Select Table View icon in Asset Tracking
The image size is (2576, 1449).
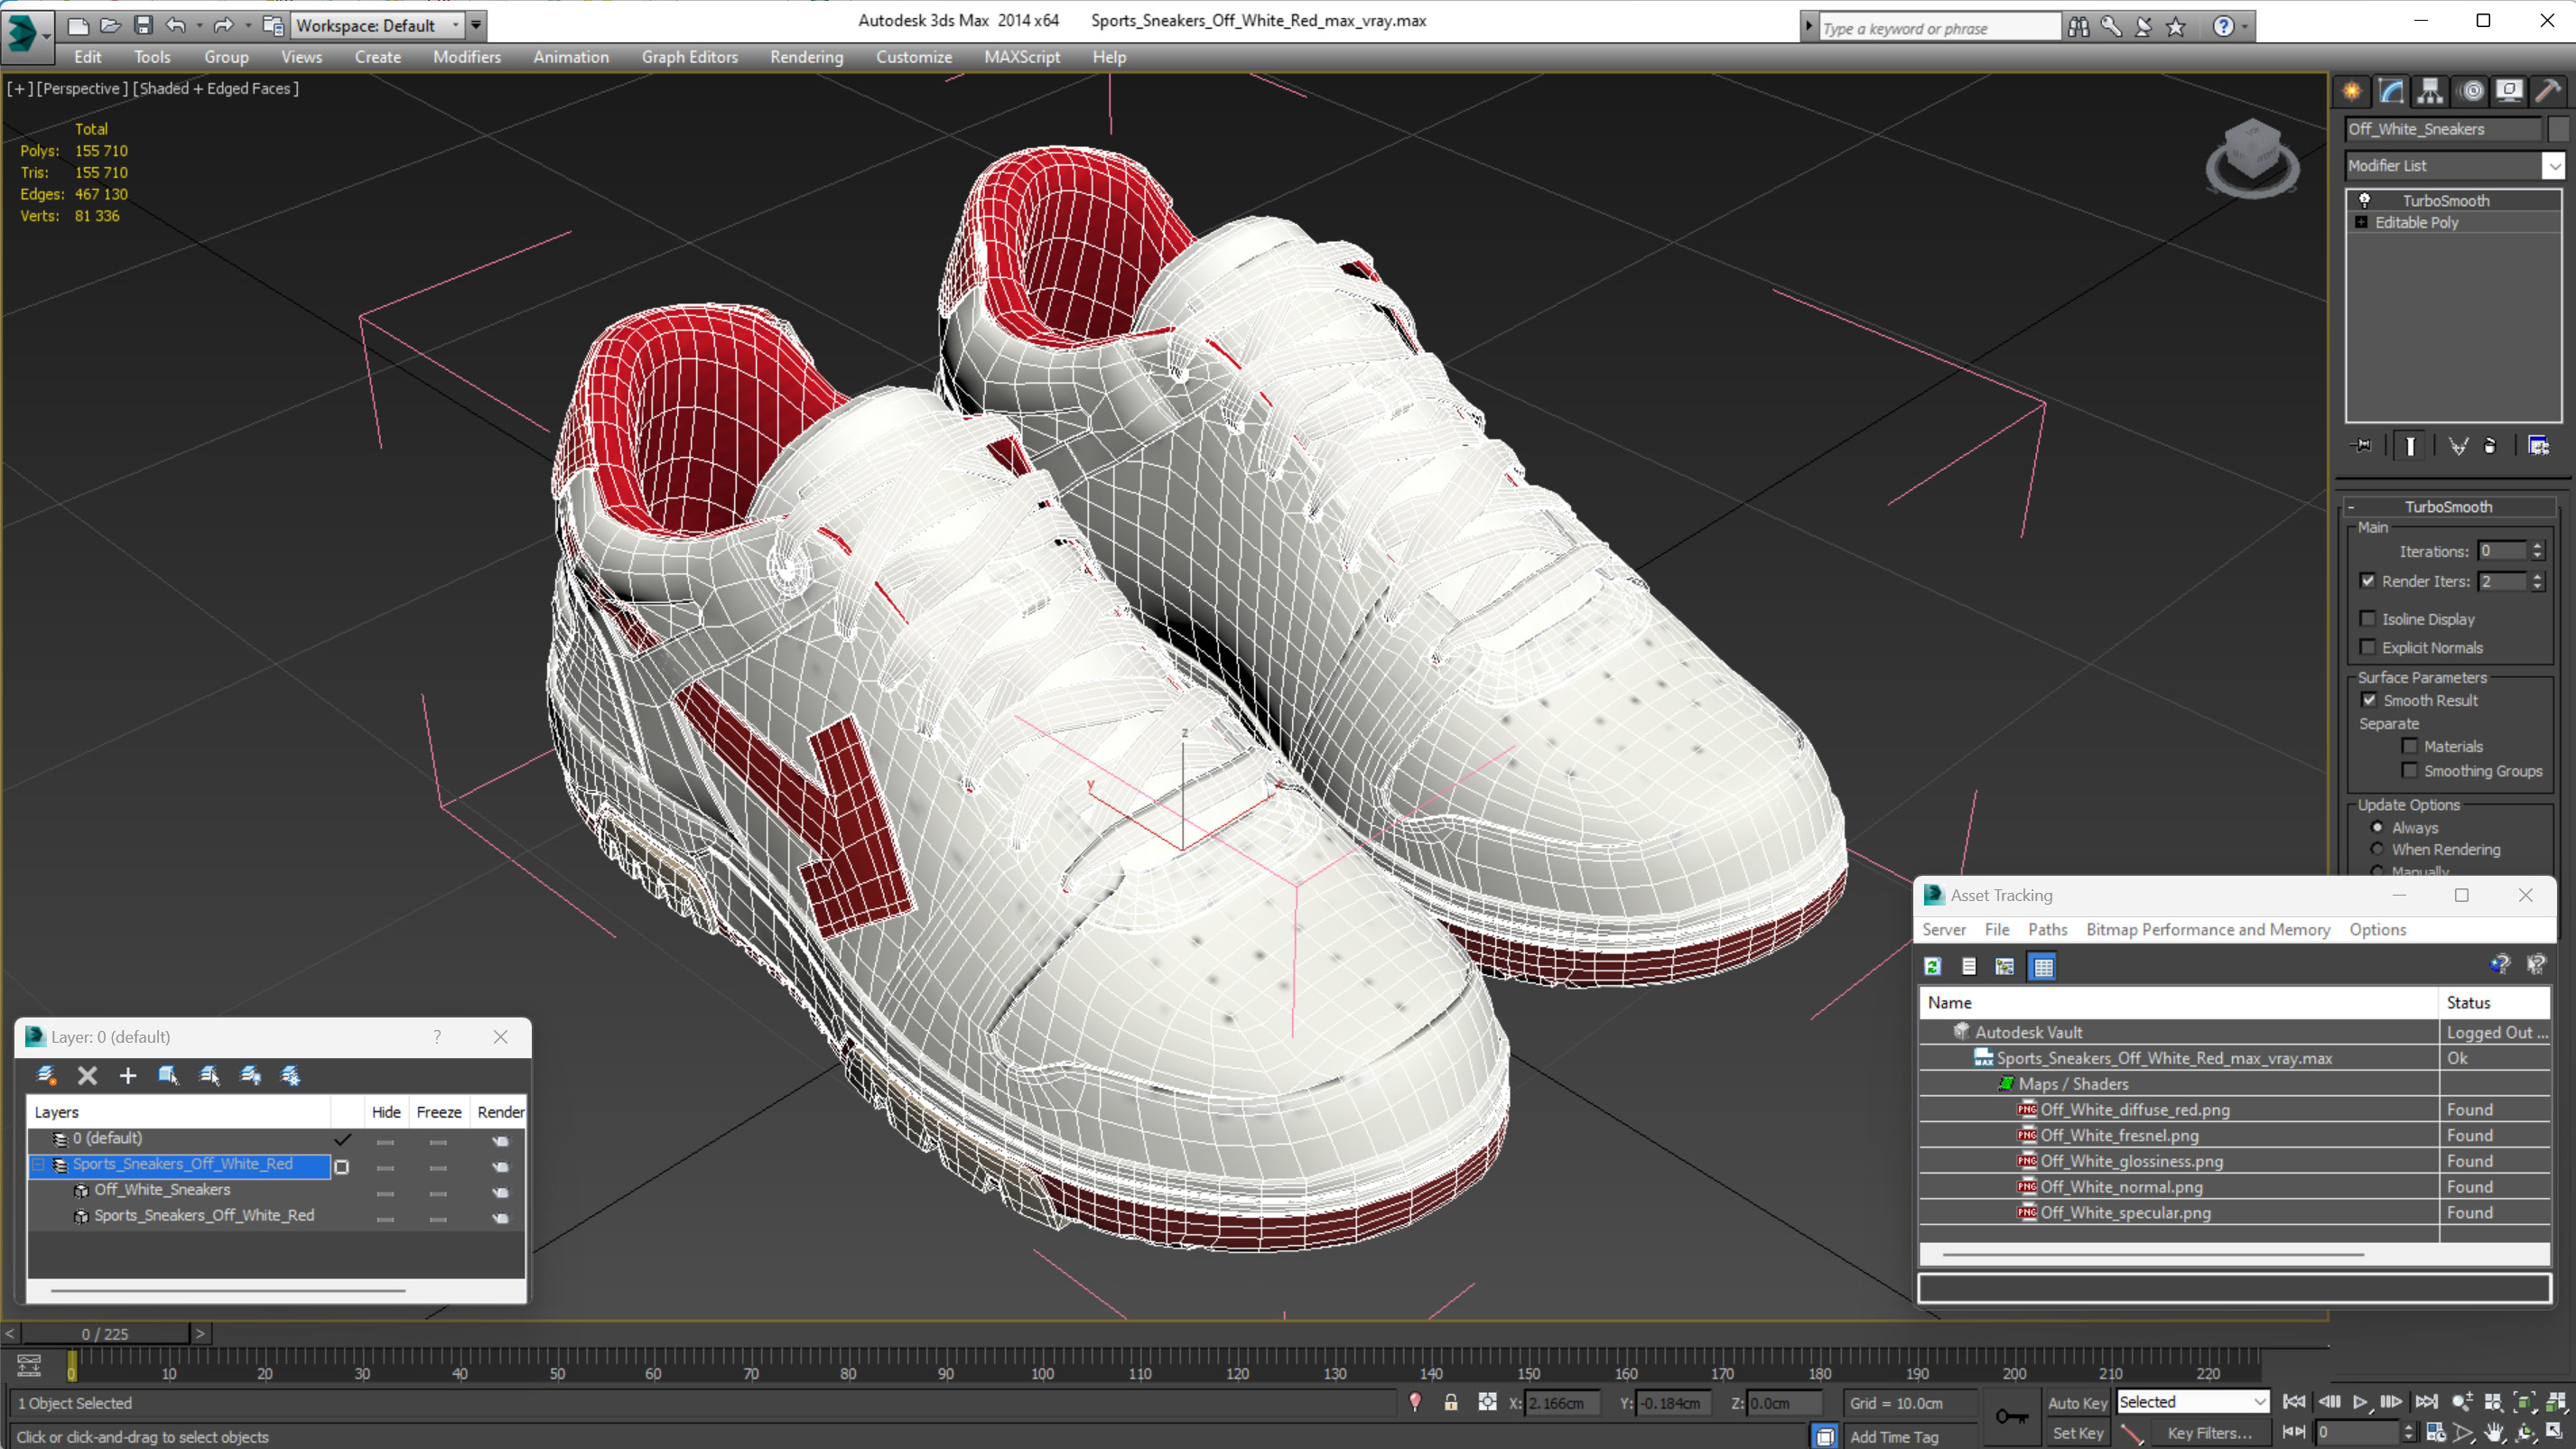pyautogui.click(x=2043, y=966)
